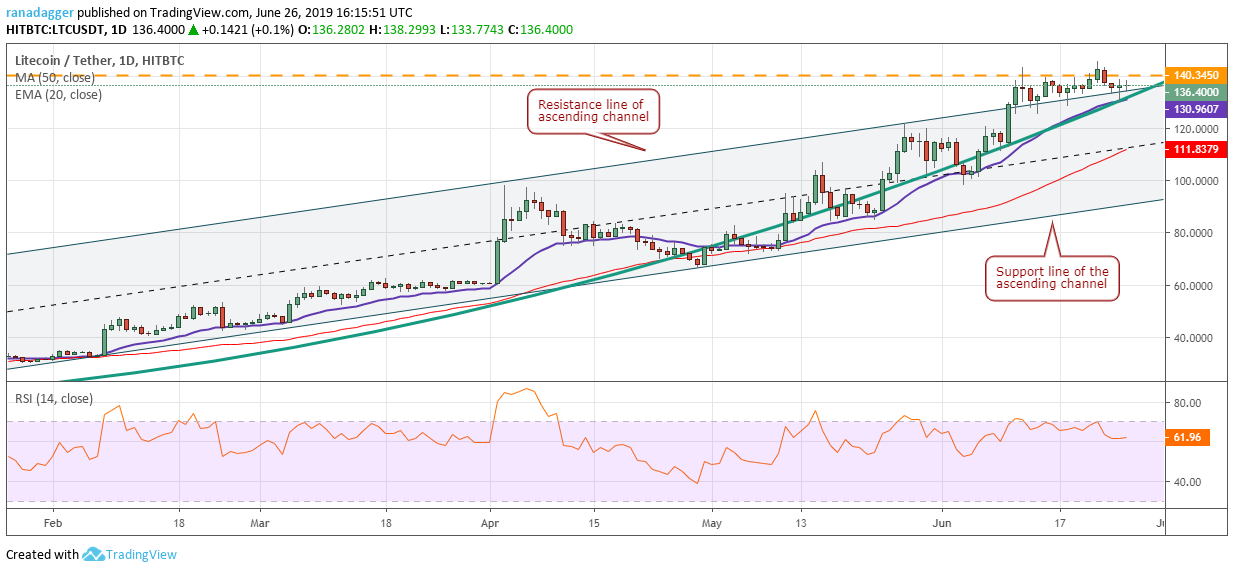The width and height of the screenshot is (1234, 572).
Task: Click the RSI 80.00 axis value
Action: click(x=1186, y=403)
